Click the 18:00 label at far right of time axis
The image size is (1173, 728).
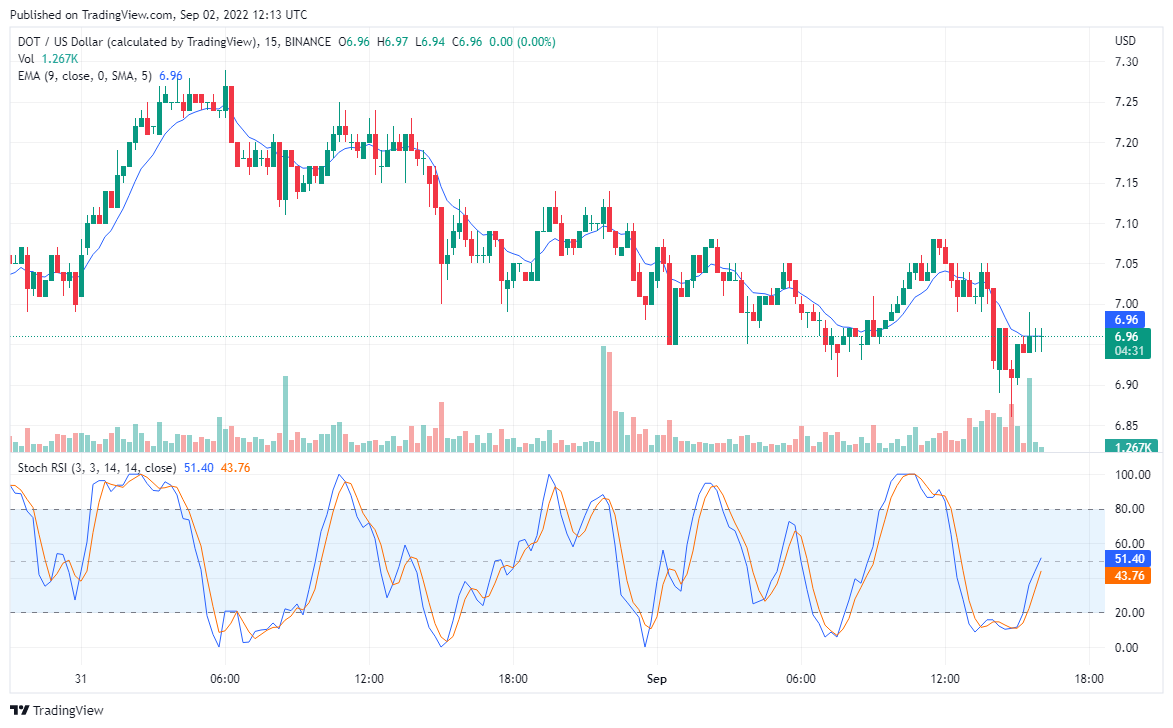1088,679
